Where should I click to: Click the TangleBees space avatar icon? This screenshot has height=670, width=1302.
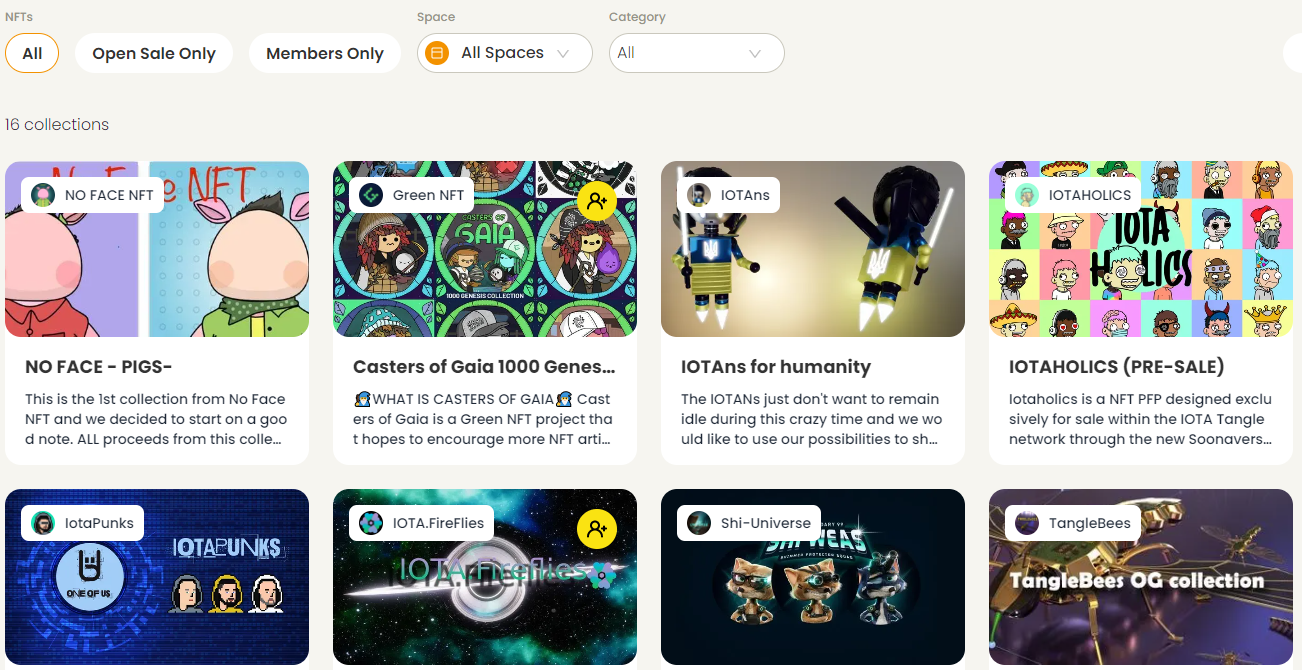click(x=1027, y=523)
